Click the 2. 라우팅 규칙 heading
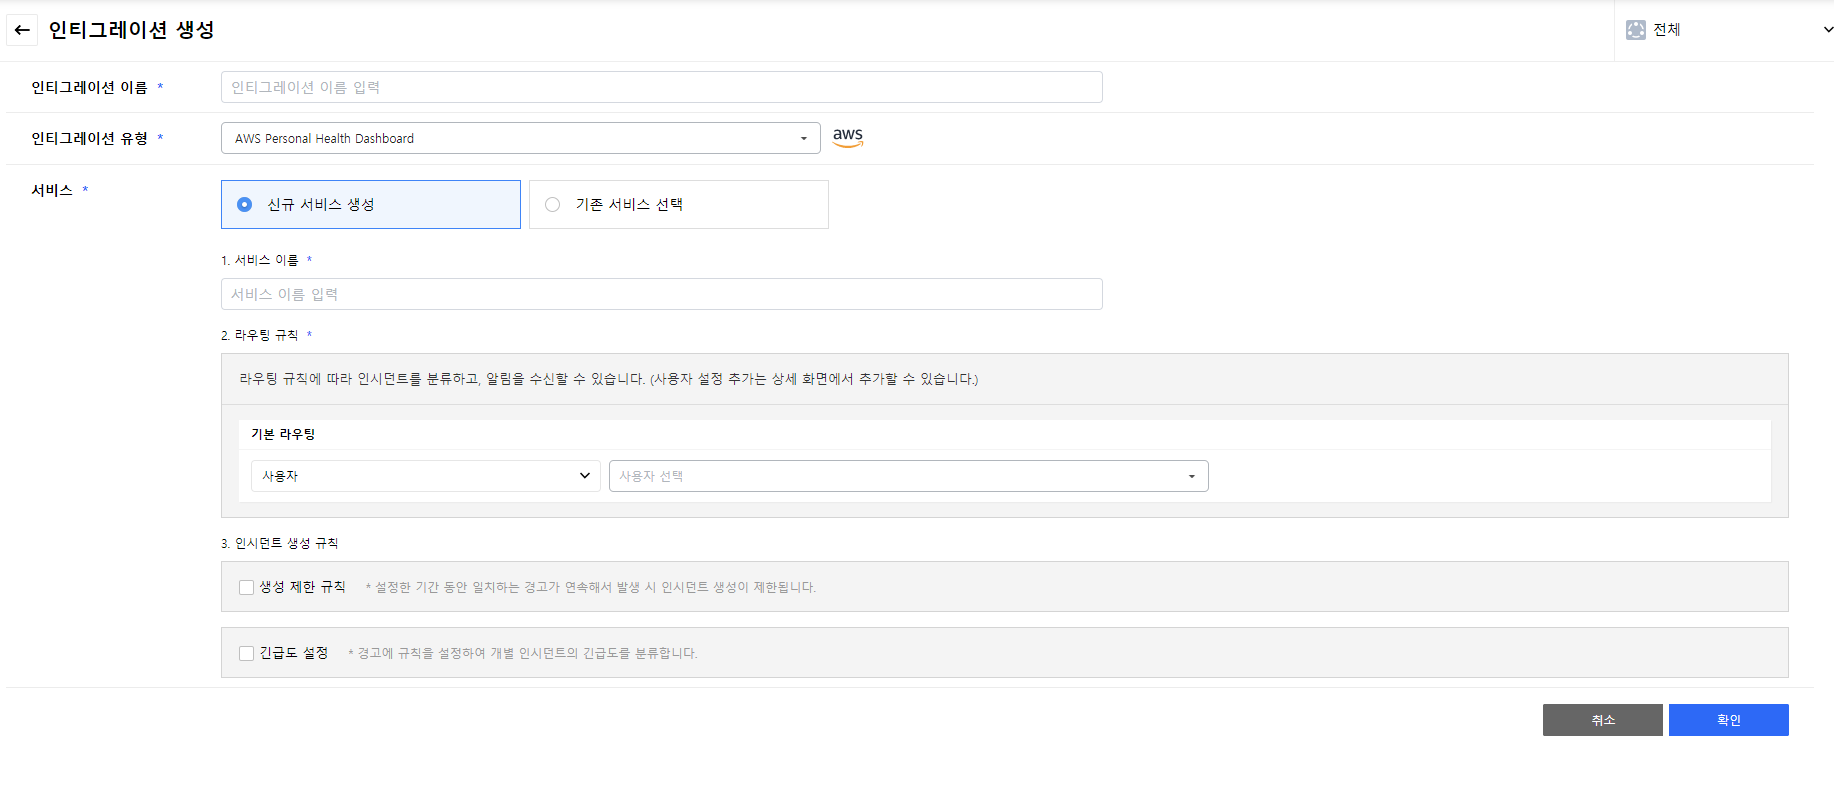This screenshot has height=804, width=1834. click(260, 335)
